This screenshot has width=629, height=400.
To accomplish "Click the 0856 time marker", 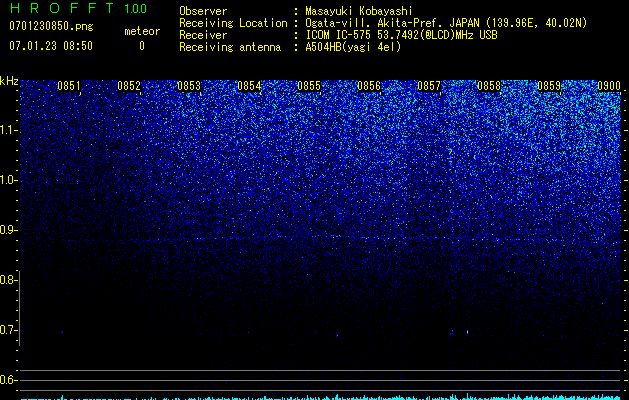I will click(x=369, y=86).
